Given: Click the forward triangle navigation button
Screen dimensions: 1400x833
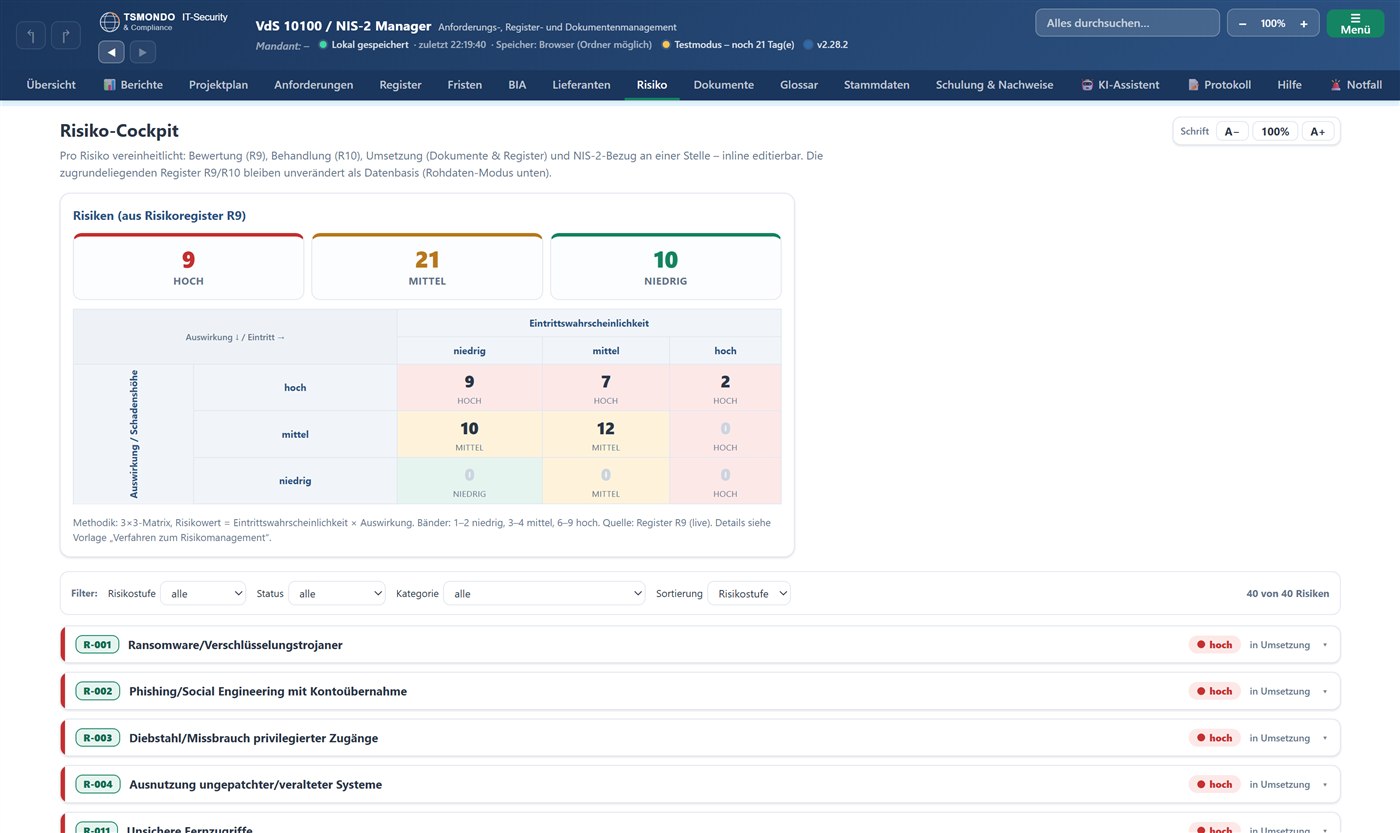Looking at the screenshot, I should 143,52.
